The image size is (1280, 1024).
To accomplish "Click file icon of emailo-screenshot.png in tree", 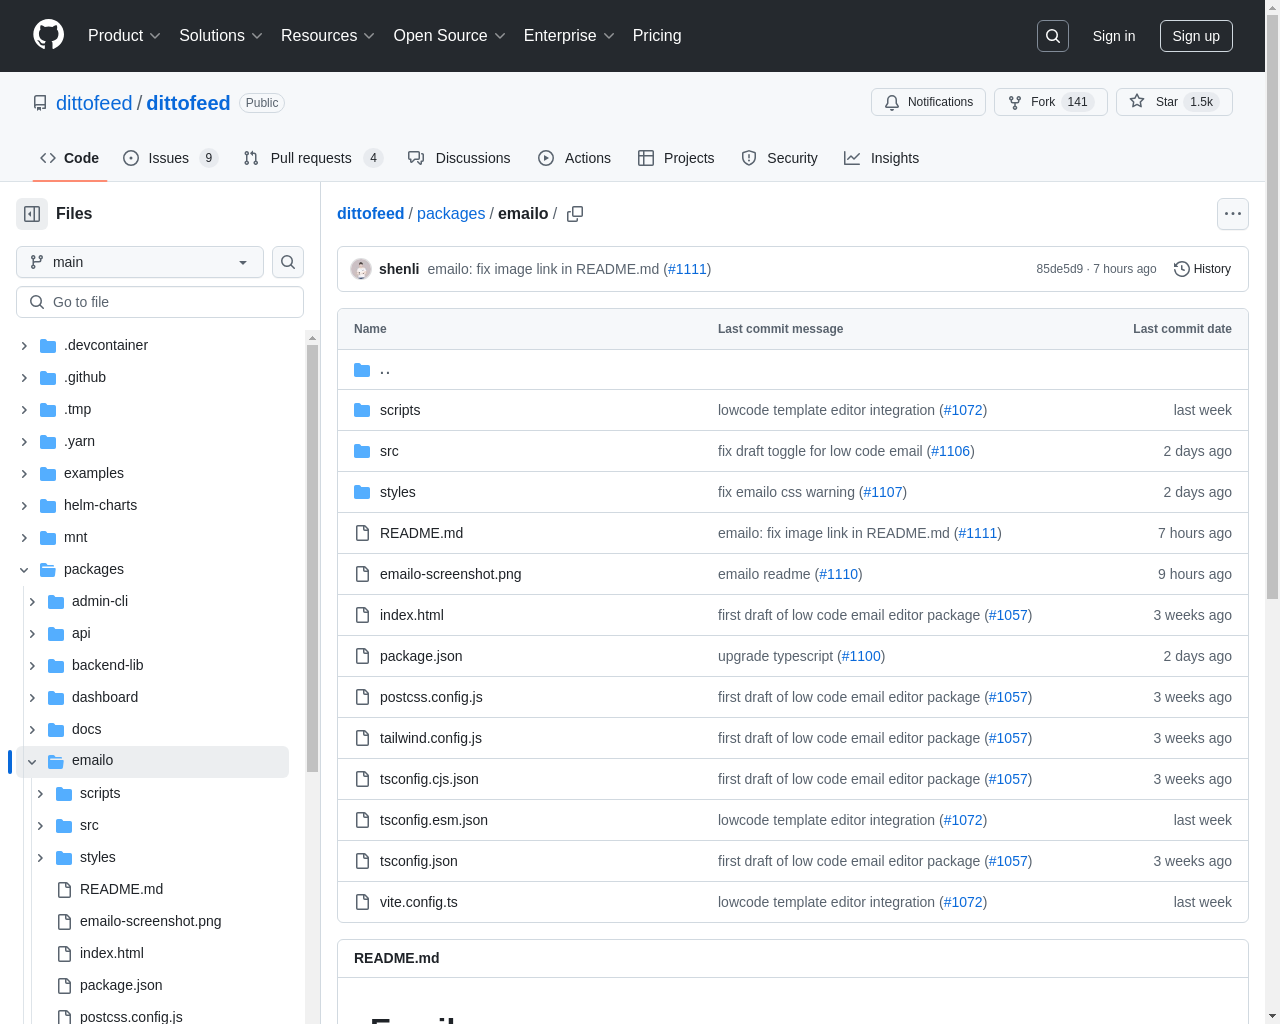I will pyautogui.click(x=64, y=921).
